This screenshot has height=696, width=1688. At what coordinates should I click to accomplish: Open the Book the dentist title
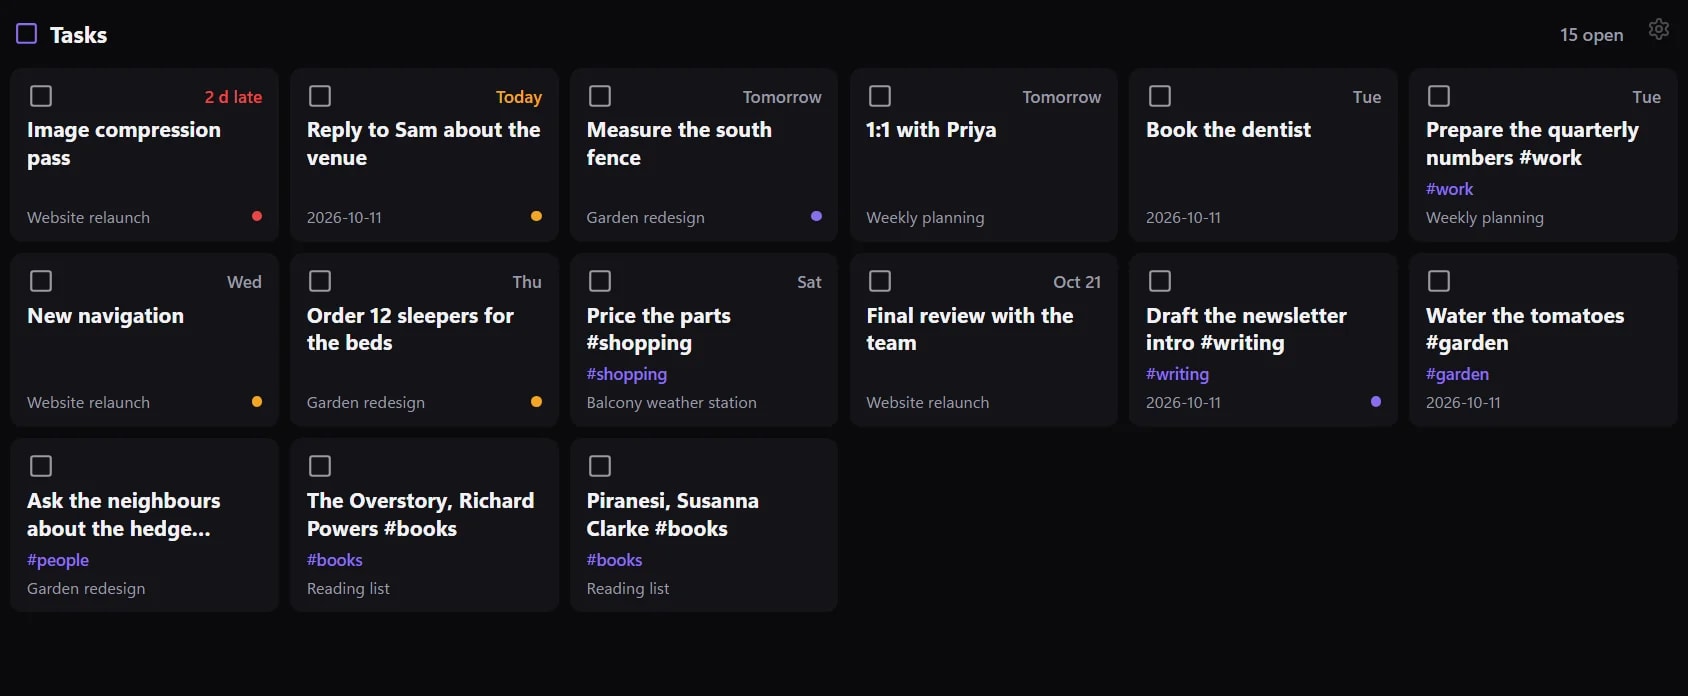(1228, 130)
